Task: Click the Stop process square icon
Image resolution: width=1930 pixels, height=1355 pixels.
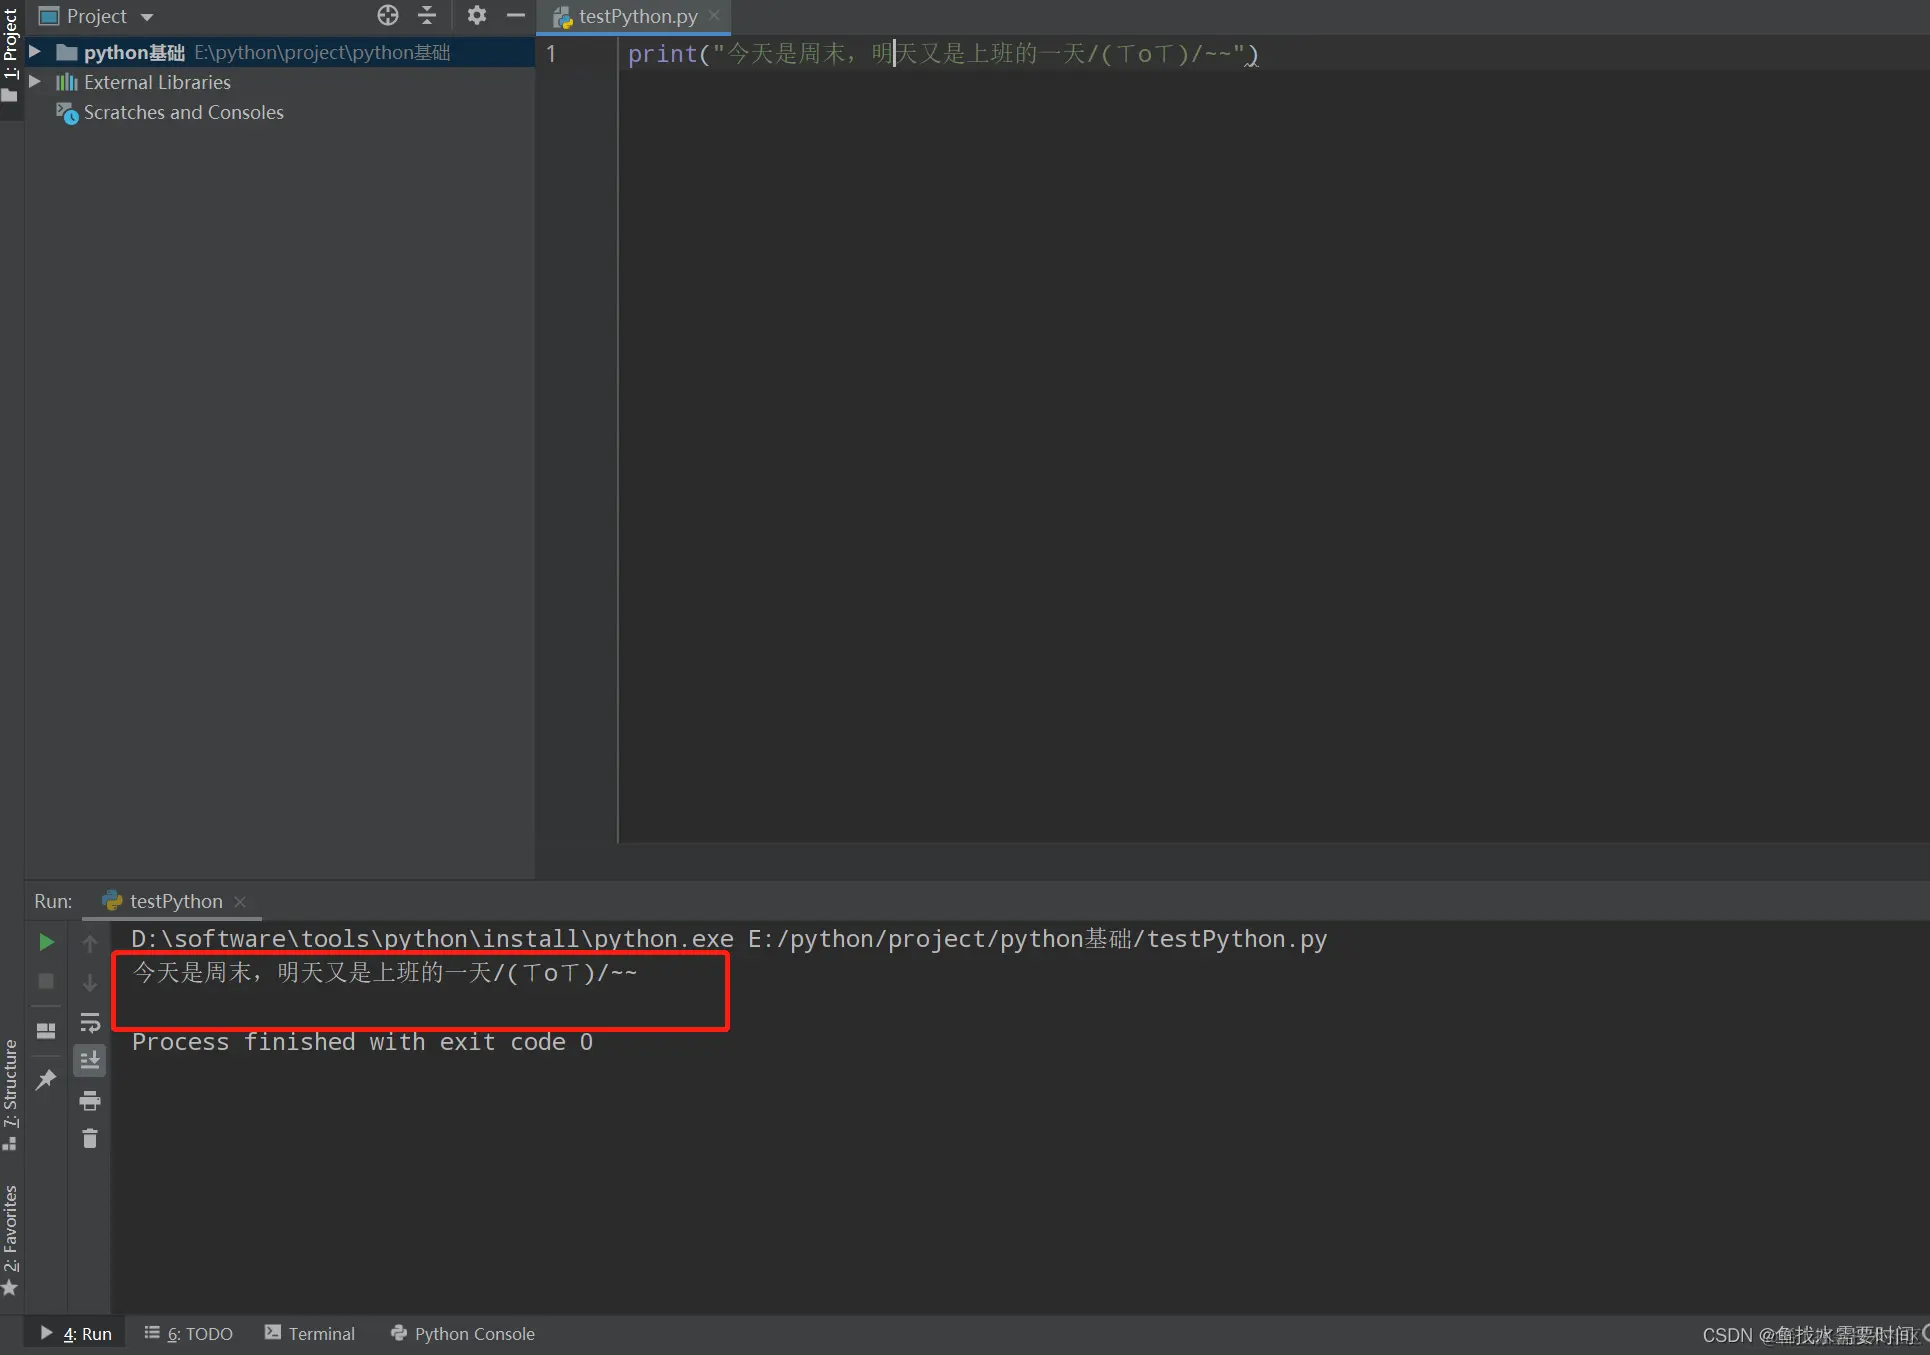Action: 46,982
